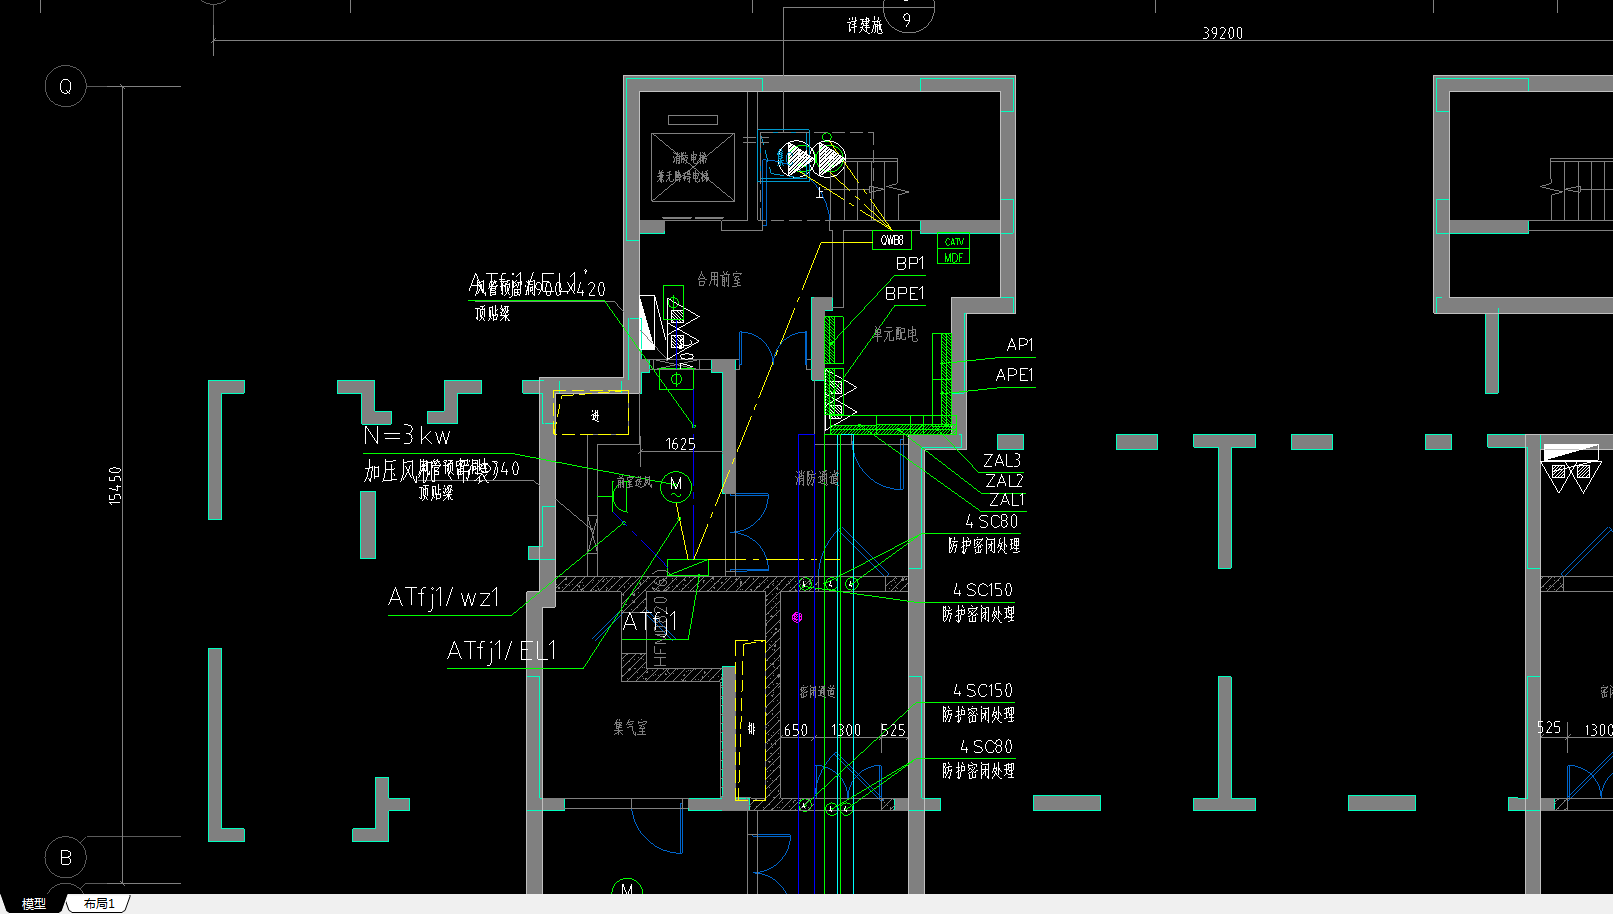This screenshot has height=914, width=1613.
Task: Select the magenta circle marker in corridor
Action: 797,617
